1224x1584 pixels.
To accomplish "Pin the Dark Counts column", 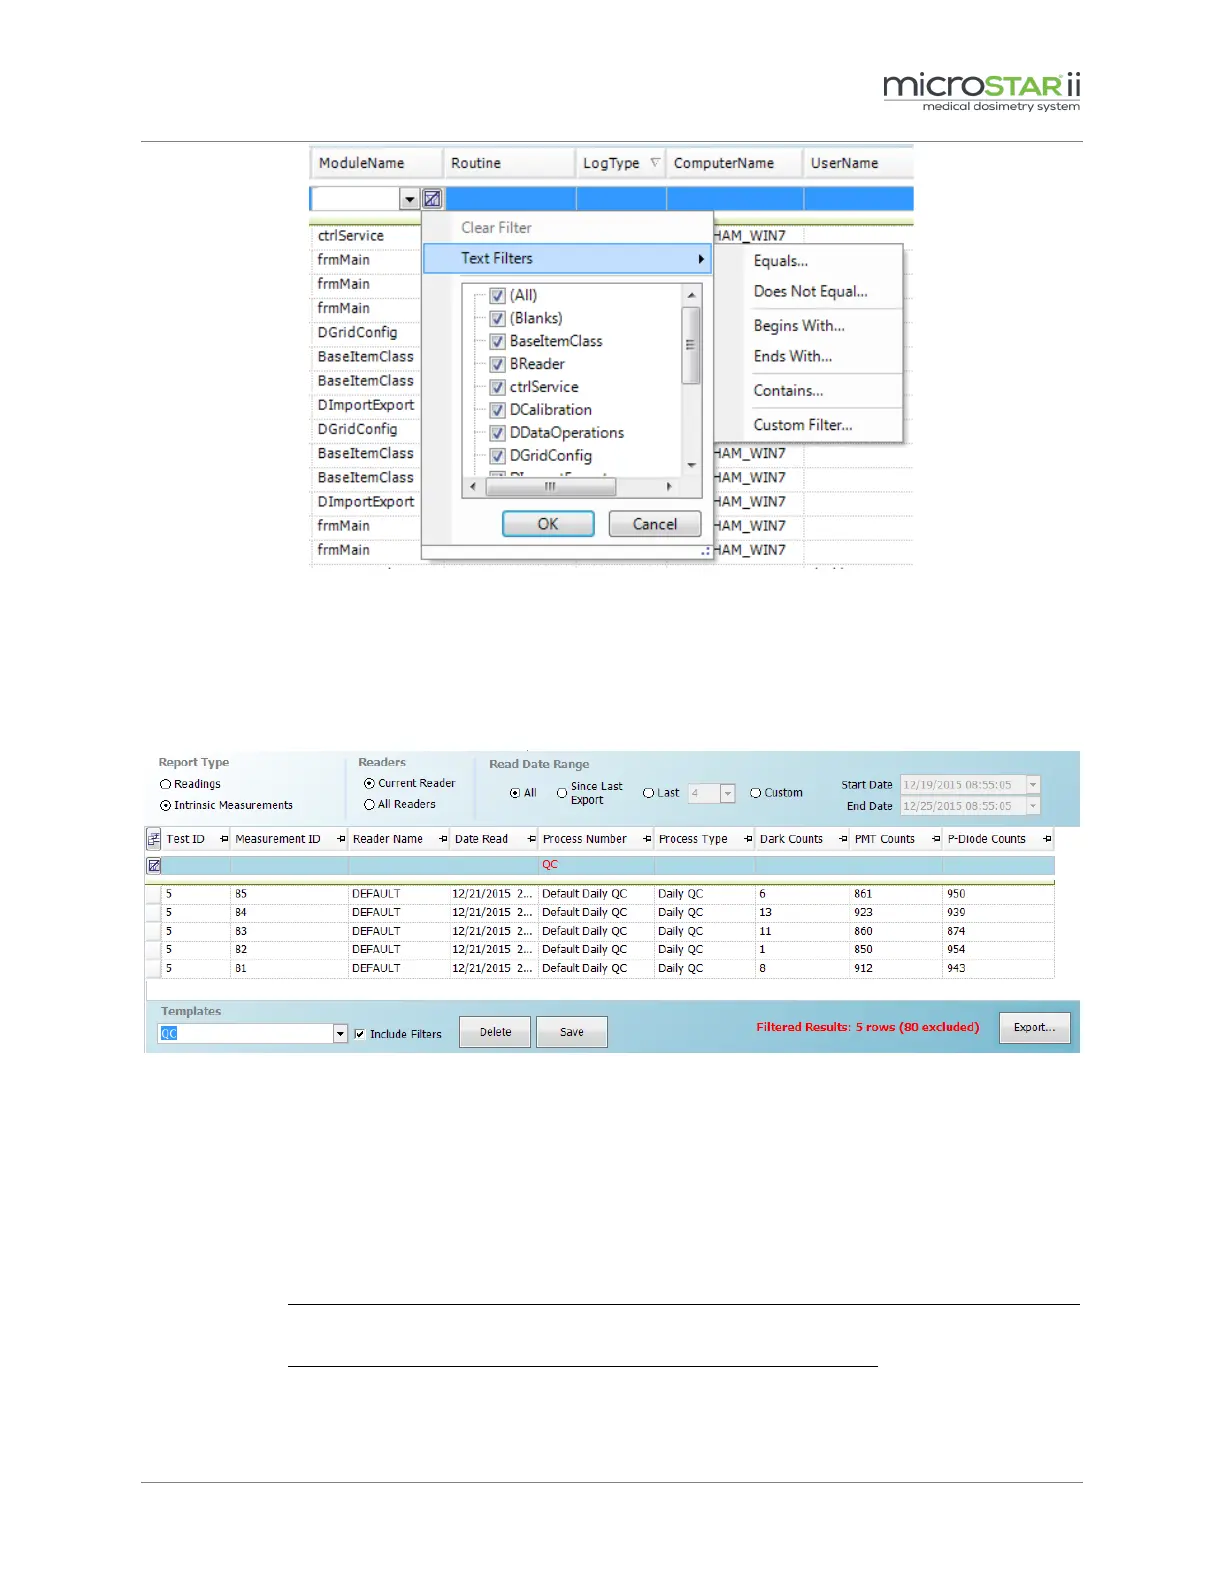I will click(843, 839).
